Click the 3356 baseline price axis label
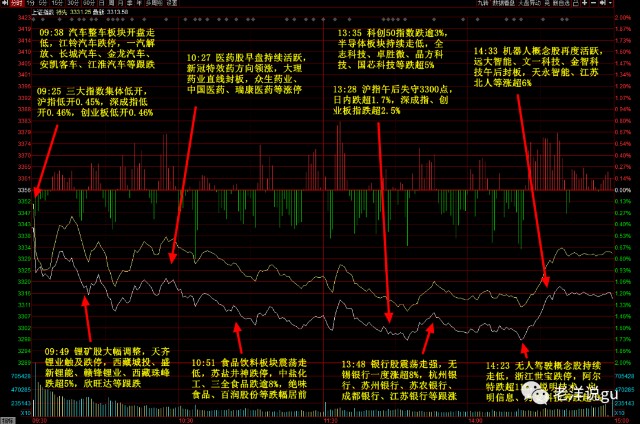 pyautogui.click(x=24, y=190)
